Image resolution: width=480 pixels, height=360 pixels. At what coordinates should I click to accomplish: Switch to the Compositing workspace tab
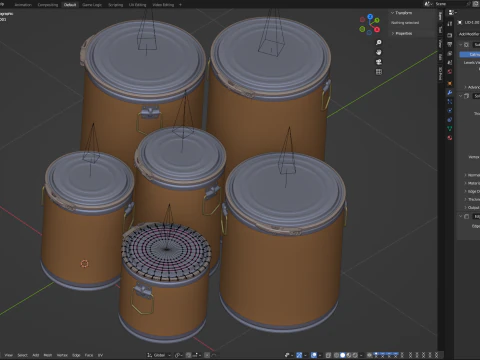click(48, 5)
